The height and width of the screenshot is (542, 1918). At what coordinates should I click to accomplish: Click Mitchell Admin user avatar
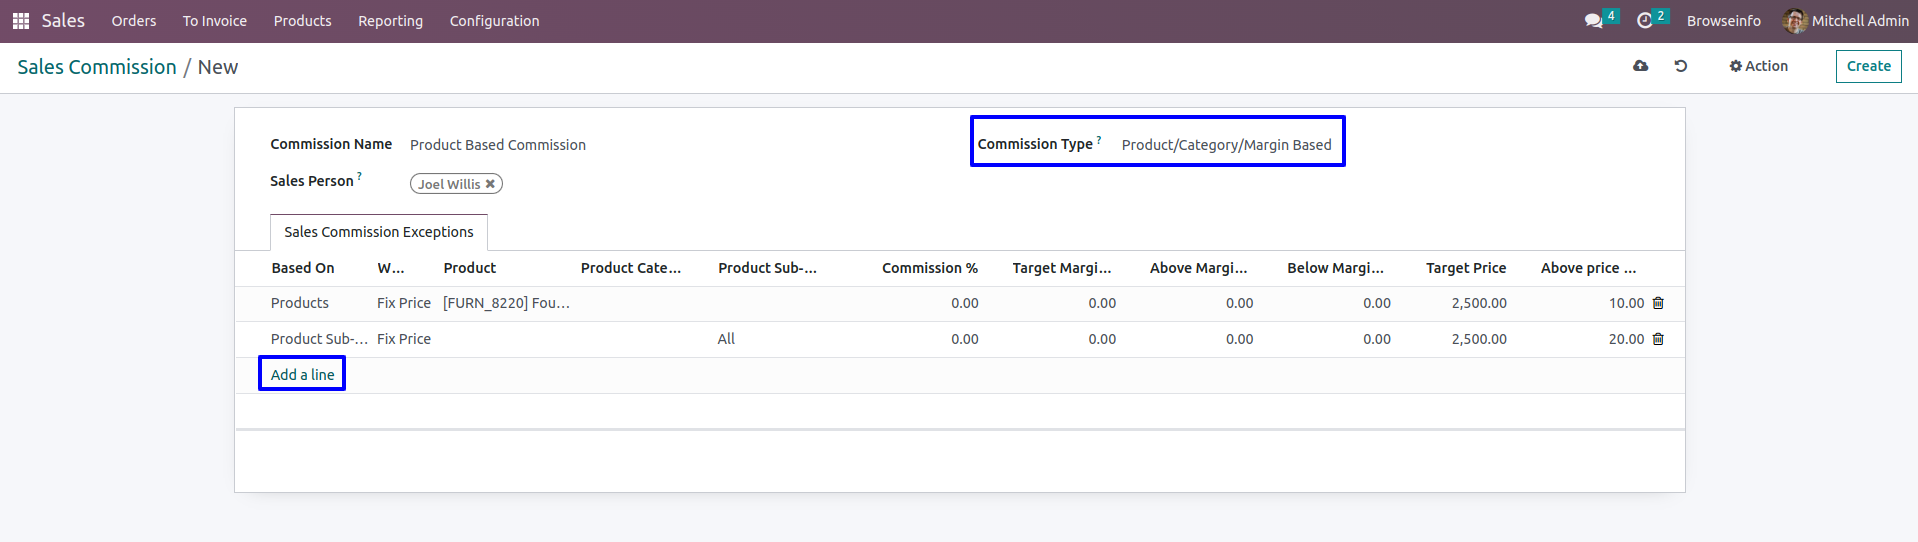[x=1795, y=21]
